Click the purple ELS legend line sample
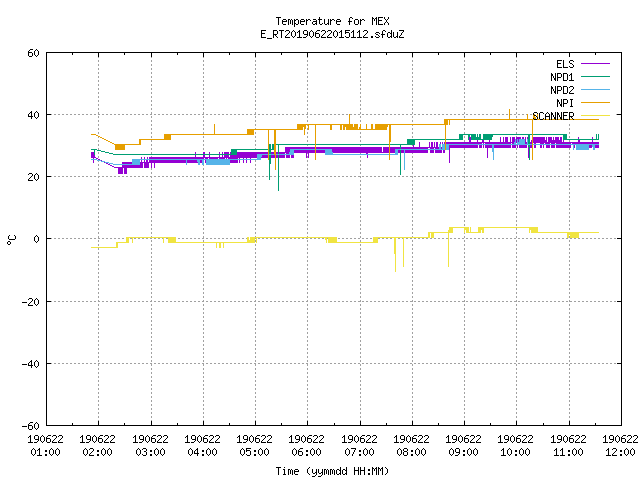The height and width of the screenshot is (480, 640). 595,64
